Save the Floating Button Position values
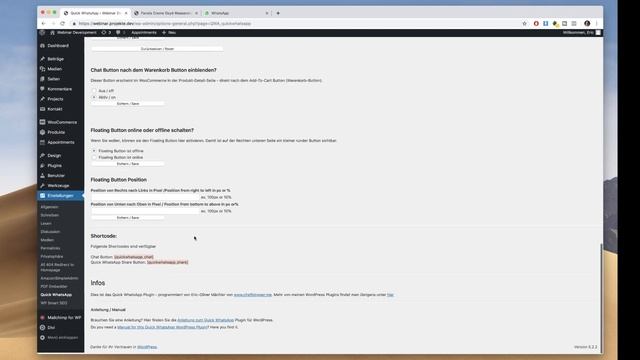Viewport: 640px width, 360px height. click(x=128, y=218)
